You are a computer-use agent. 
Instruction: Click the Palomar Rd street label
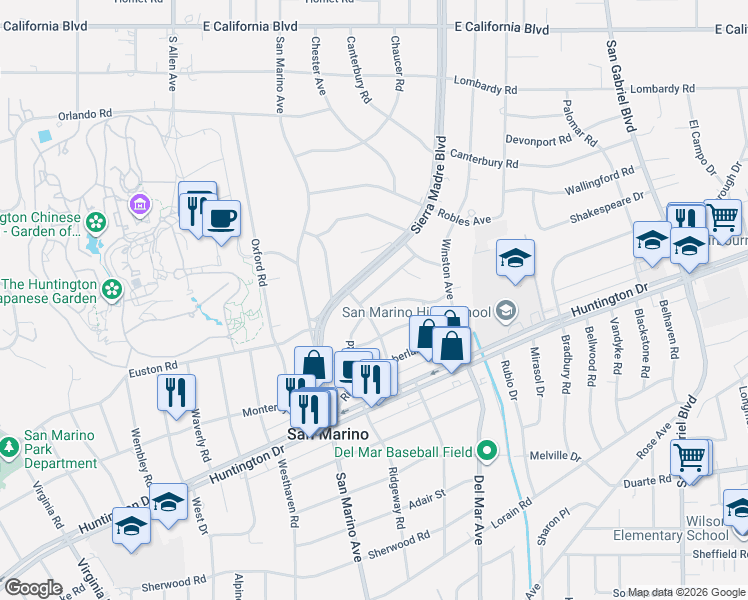[x=580, y=123]
